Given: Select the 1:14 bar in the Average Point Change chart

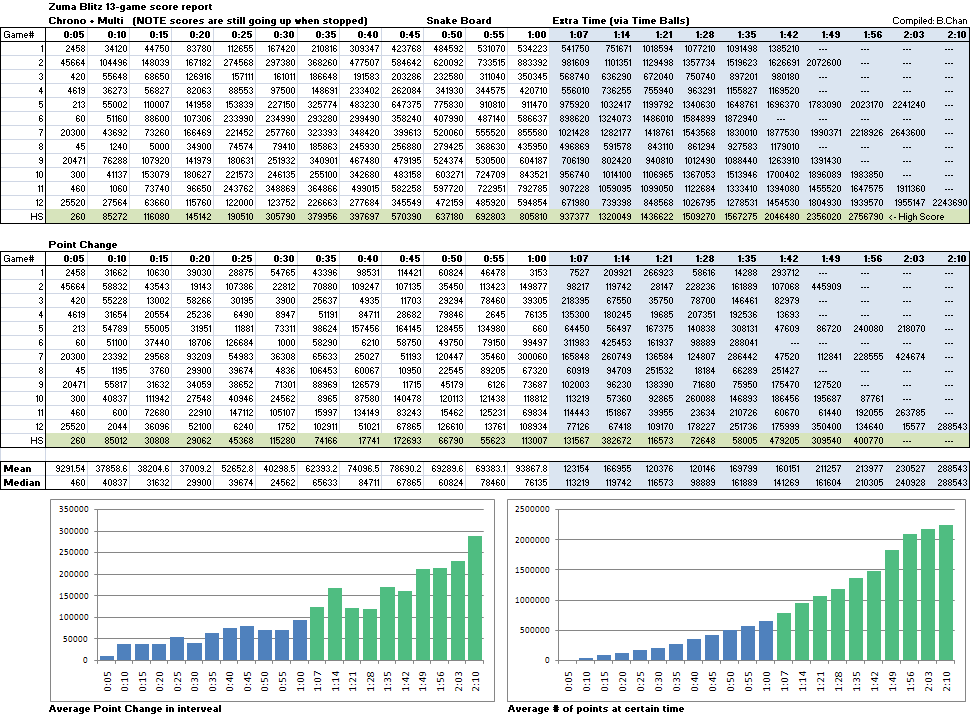Looking at the screenshot, I should tap(335, 624).
